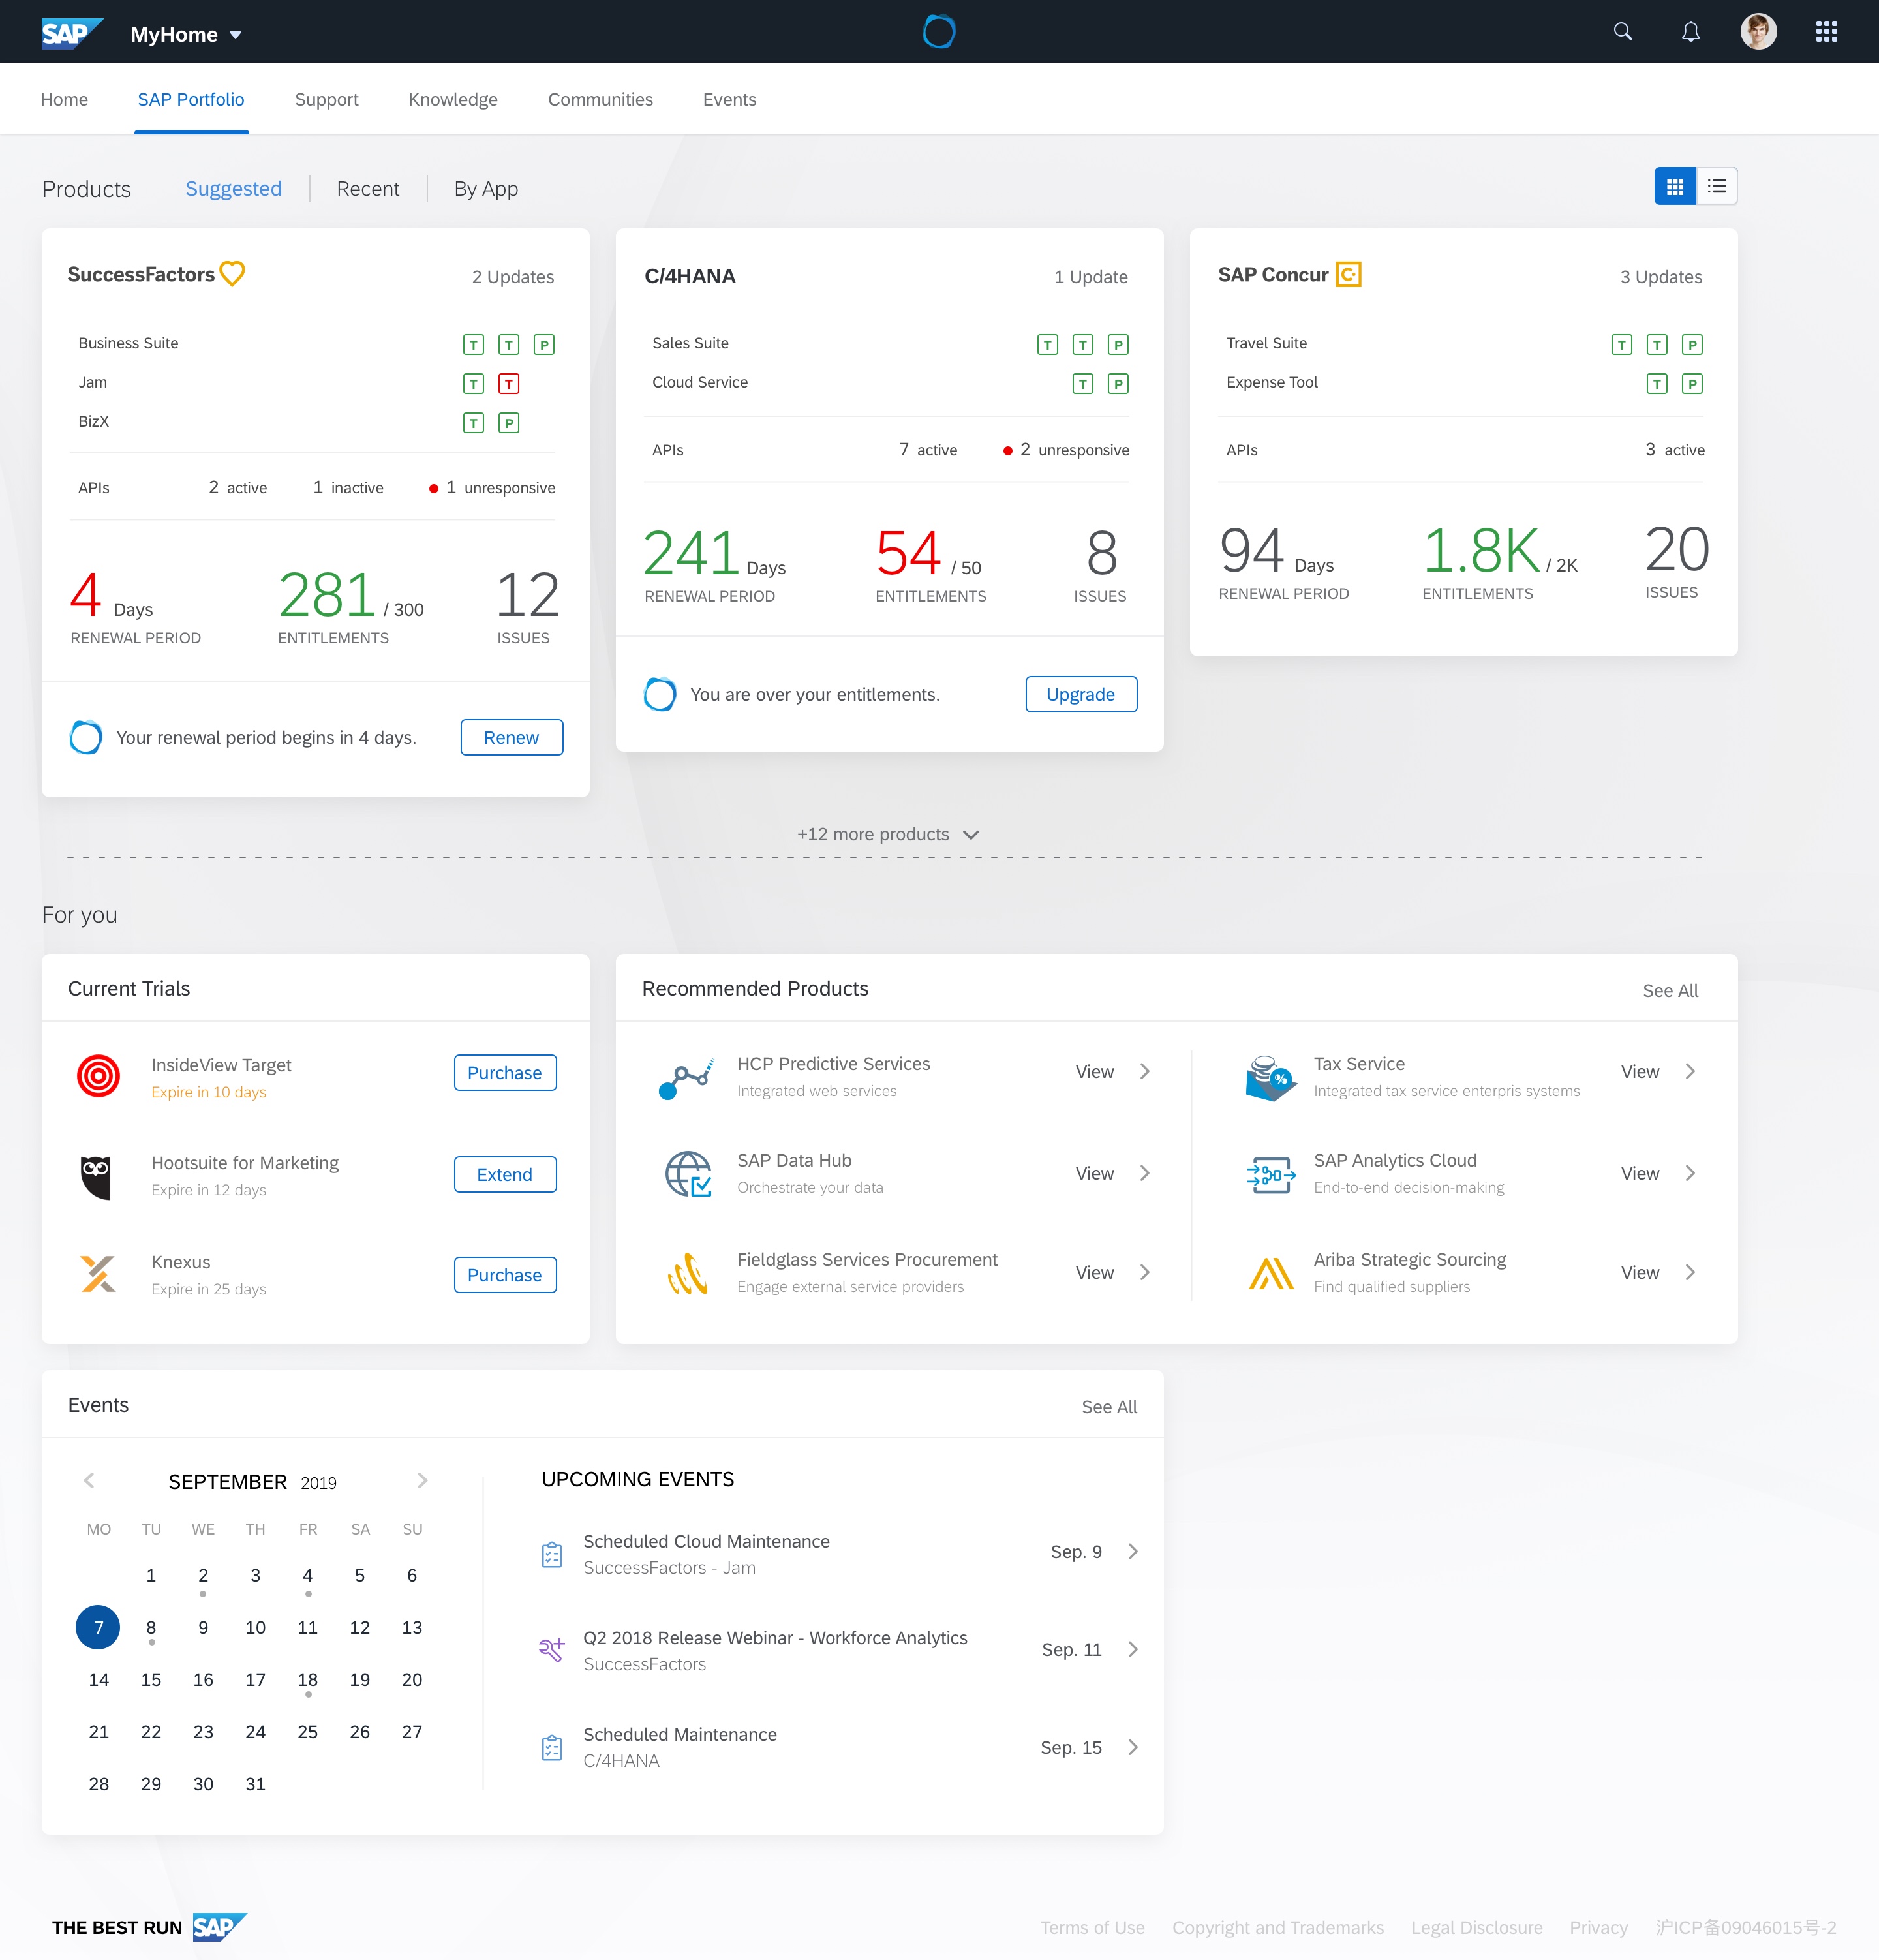Switch to list view of products
The height and width of the screenshot is (1960, 1879).
point(1716,185)
